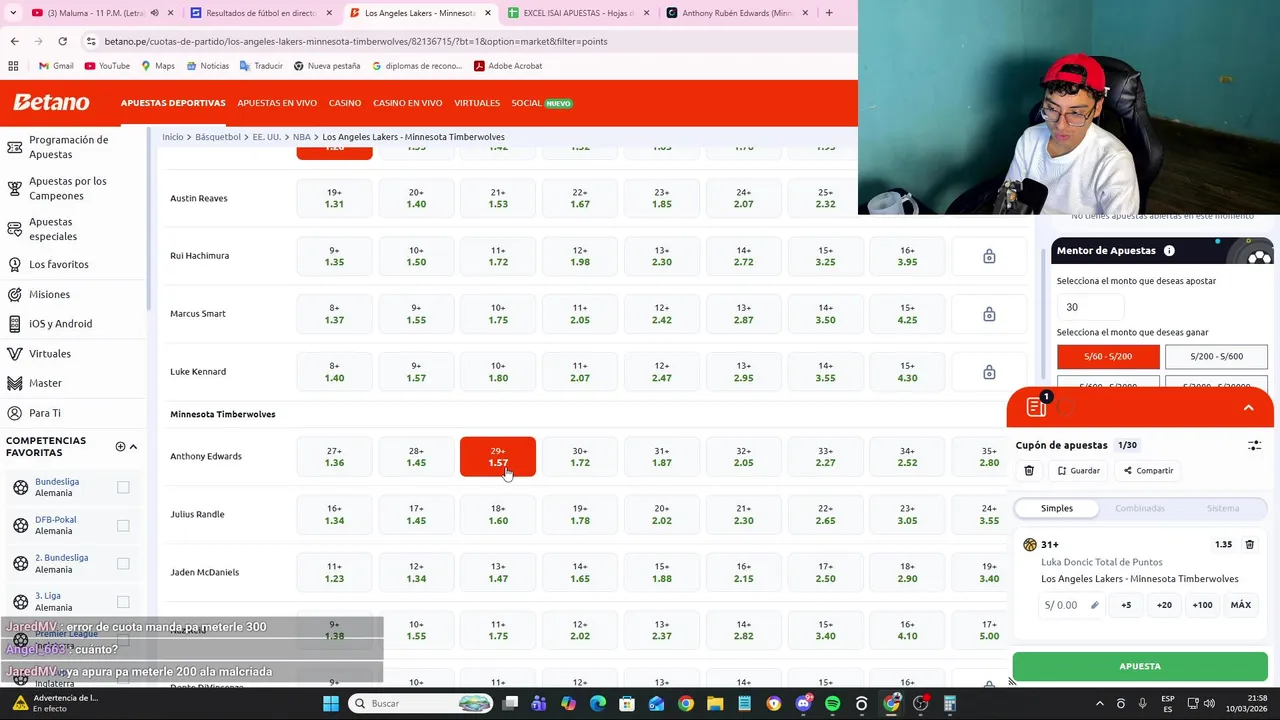The height and width of the screenshot is (720, 1280).
Task: Add +20 to the stake
Action: pos(1164,605)
